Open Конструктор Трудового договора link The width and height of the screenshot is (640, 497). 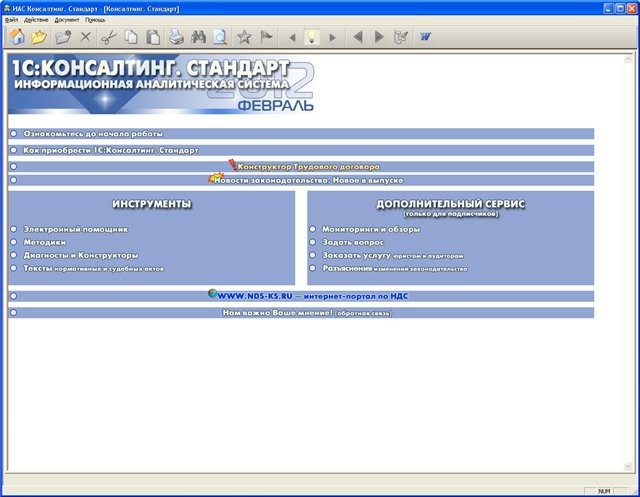[309, 166]
